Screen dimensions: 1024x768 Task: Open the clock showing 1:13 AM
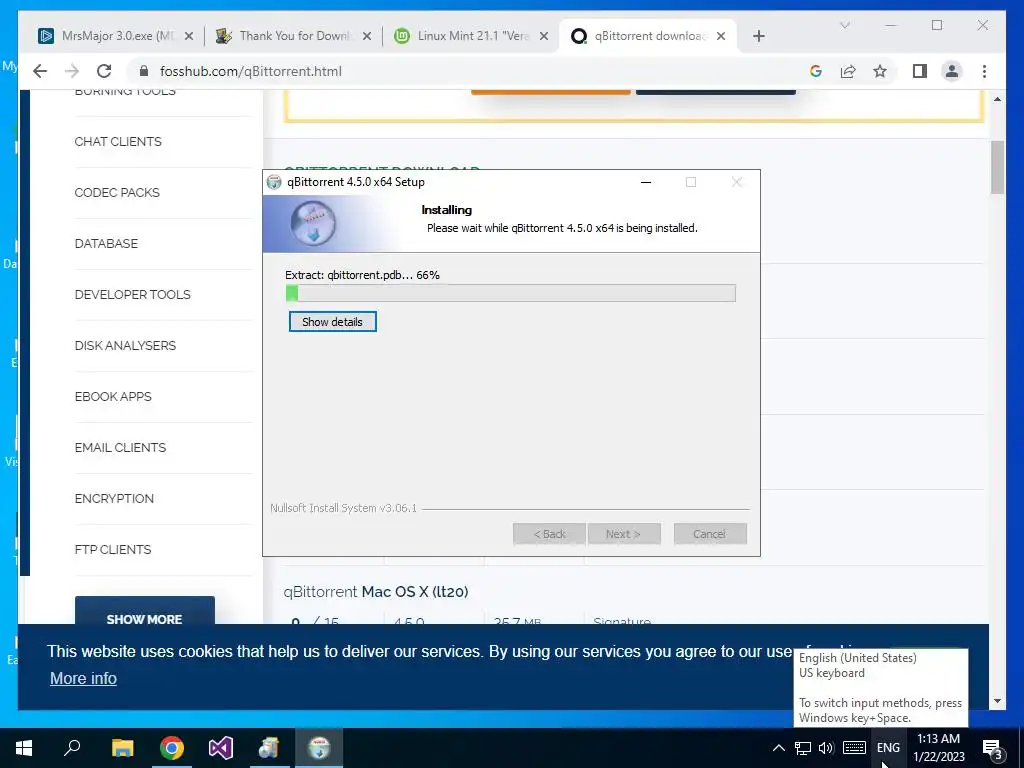click(x=938, y=748)
